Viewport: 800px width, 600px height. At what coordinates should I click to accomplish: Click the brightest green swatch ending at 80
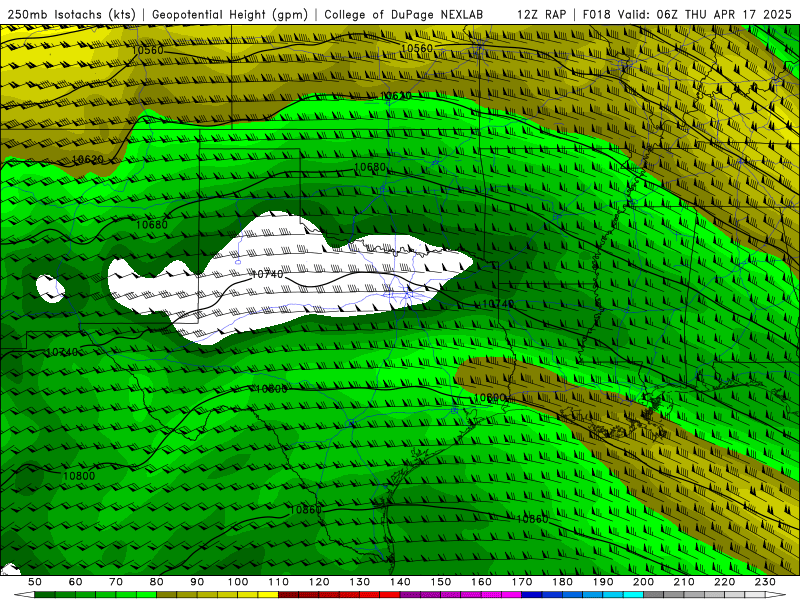[146, 594]
